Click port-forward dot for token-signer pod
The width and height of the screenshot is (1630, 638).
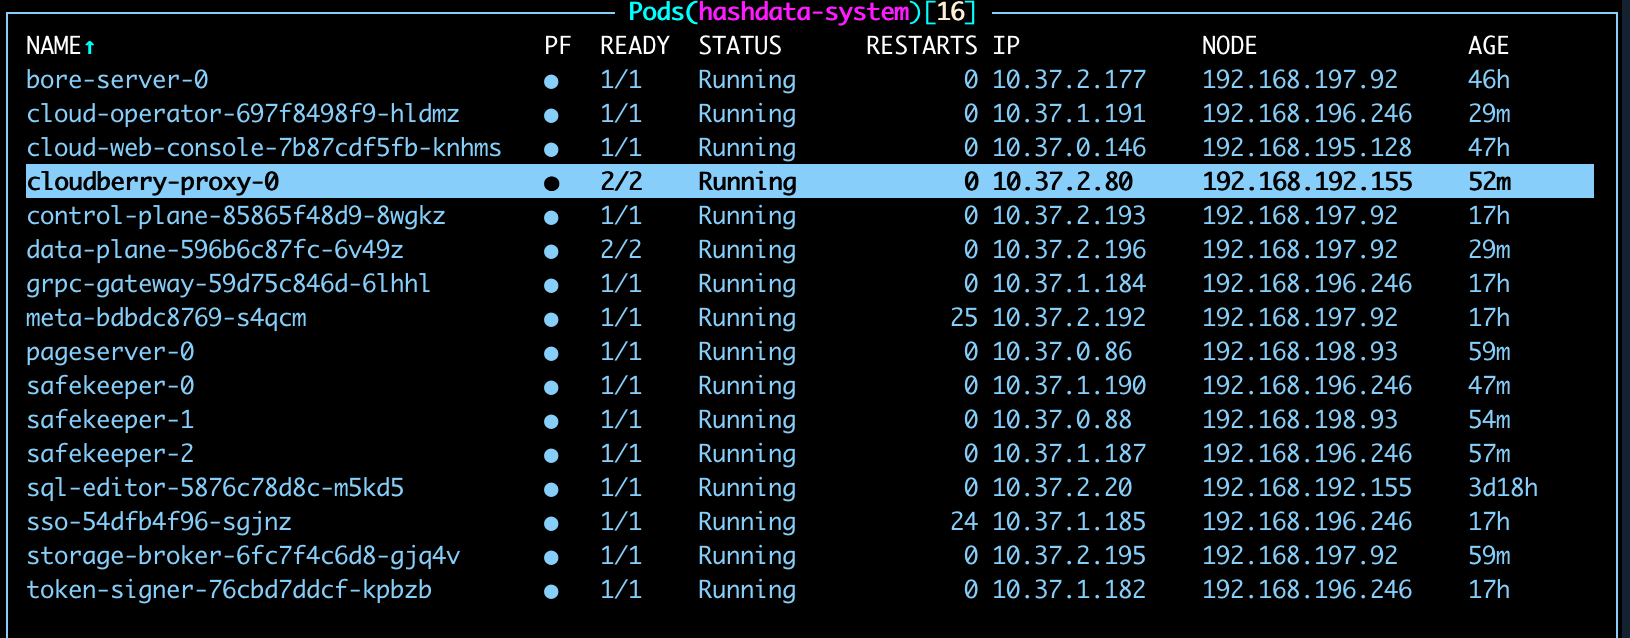click(551, 591)
